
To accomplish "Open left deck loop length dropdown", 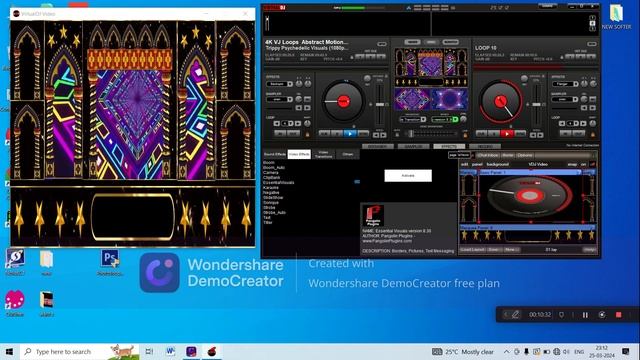I will [291, 123].
